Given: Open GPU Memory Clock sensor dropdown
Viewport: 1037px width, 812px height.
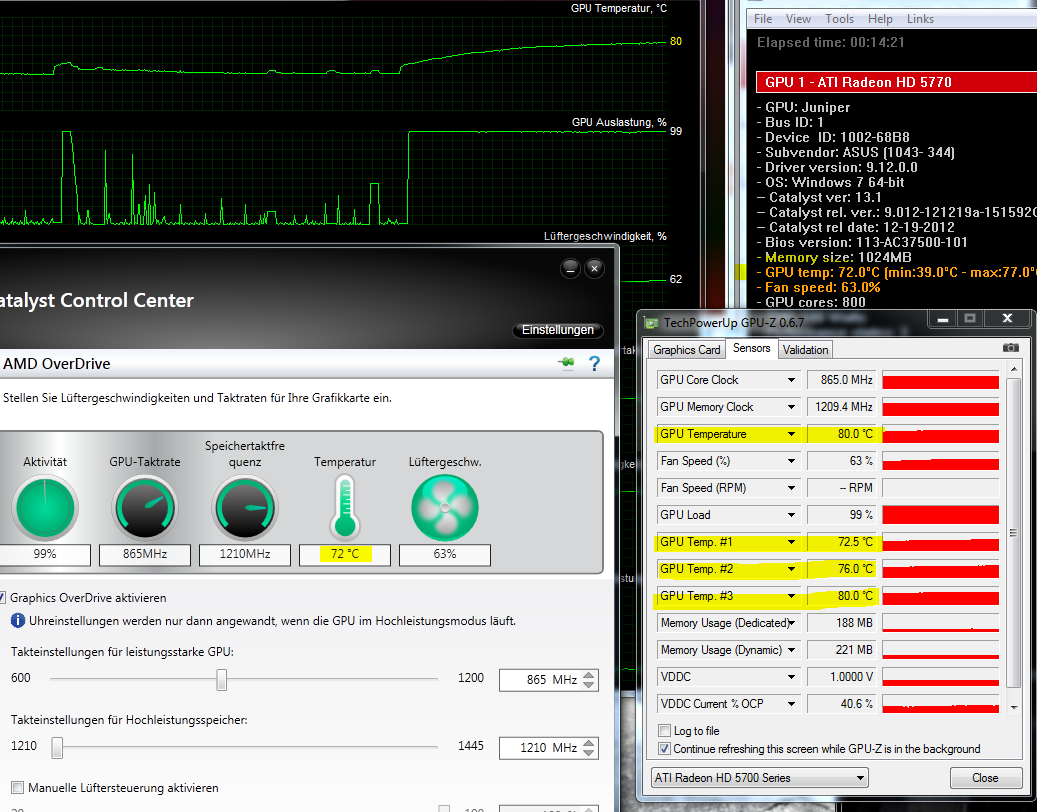Looking at the screenshot, I should pos(791,407).
